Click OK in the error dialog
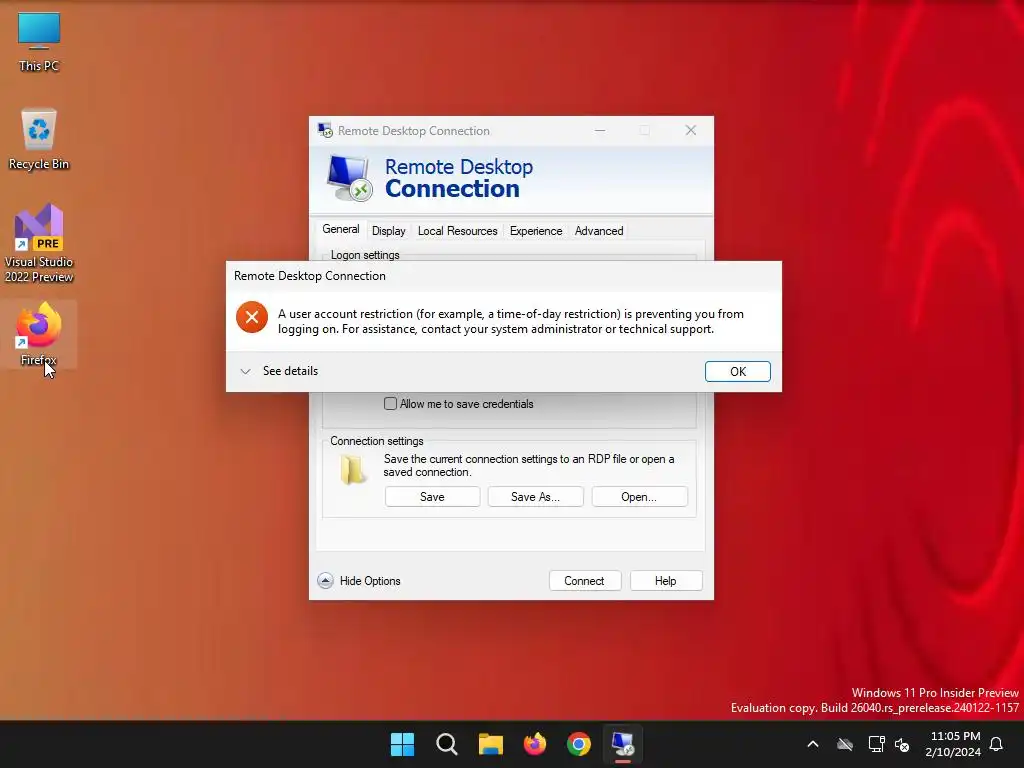The image size is (1024, 768). pyautogui.click(x=737, y=372)
